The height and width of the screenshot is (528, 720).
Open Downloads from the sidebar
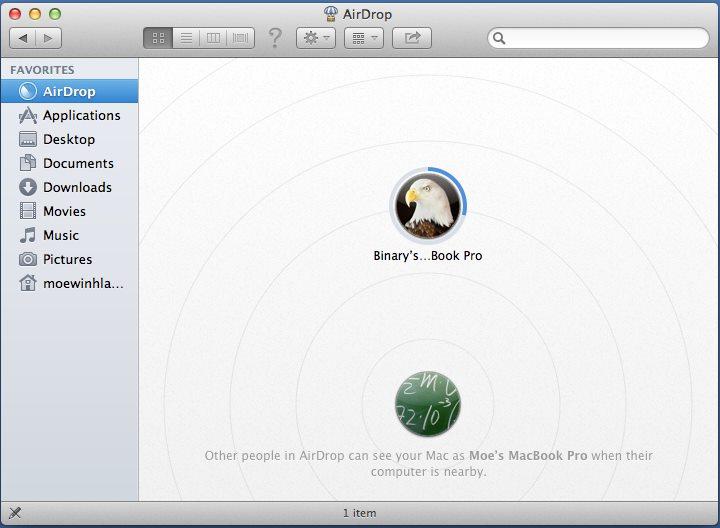click(69, 187)
